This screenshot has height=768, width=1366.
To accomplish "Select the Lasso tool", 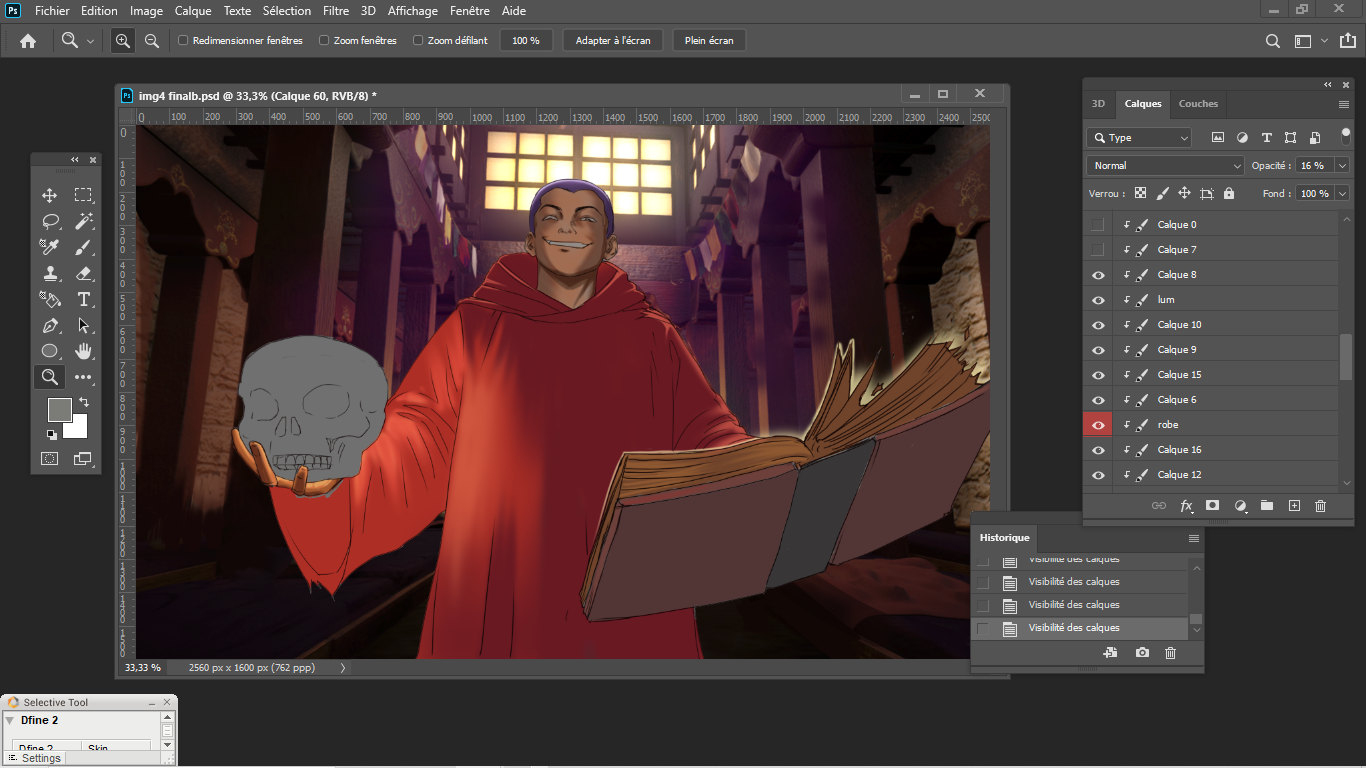I will tap(49, 221).
